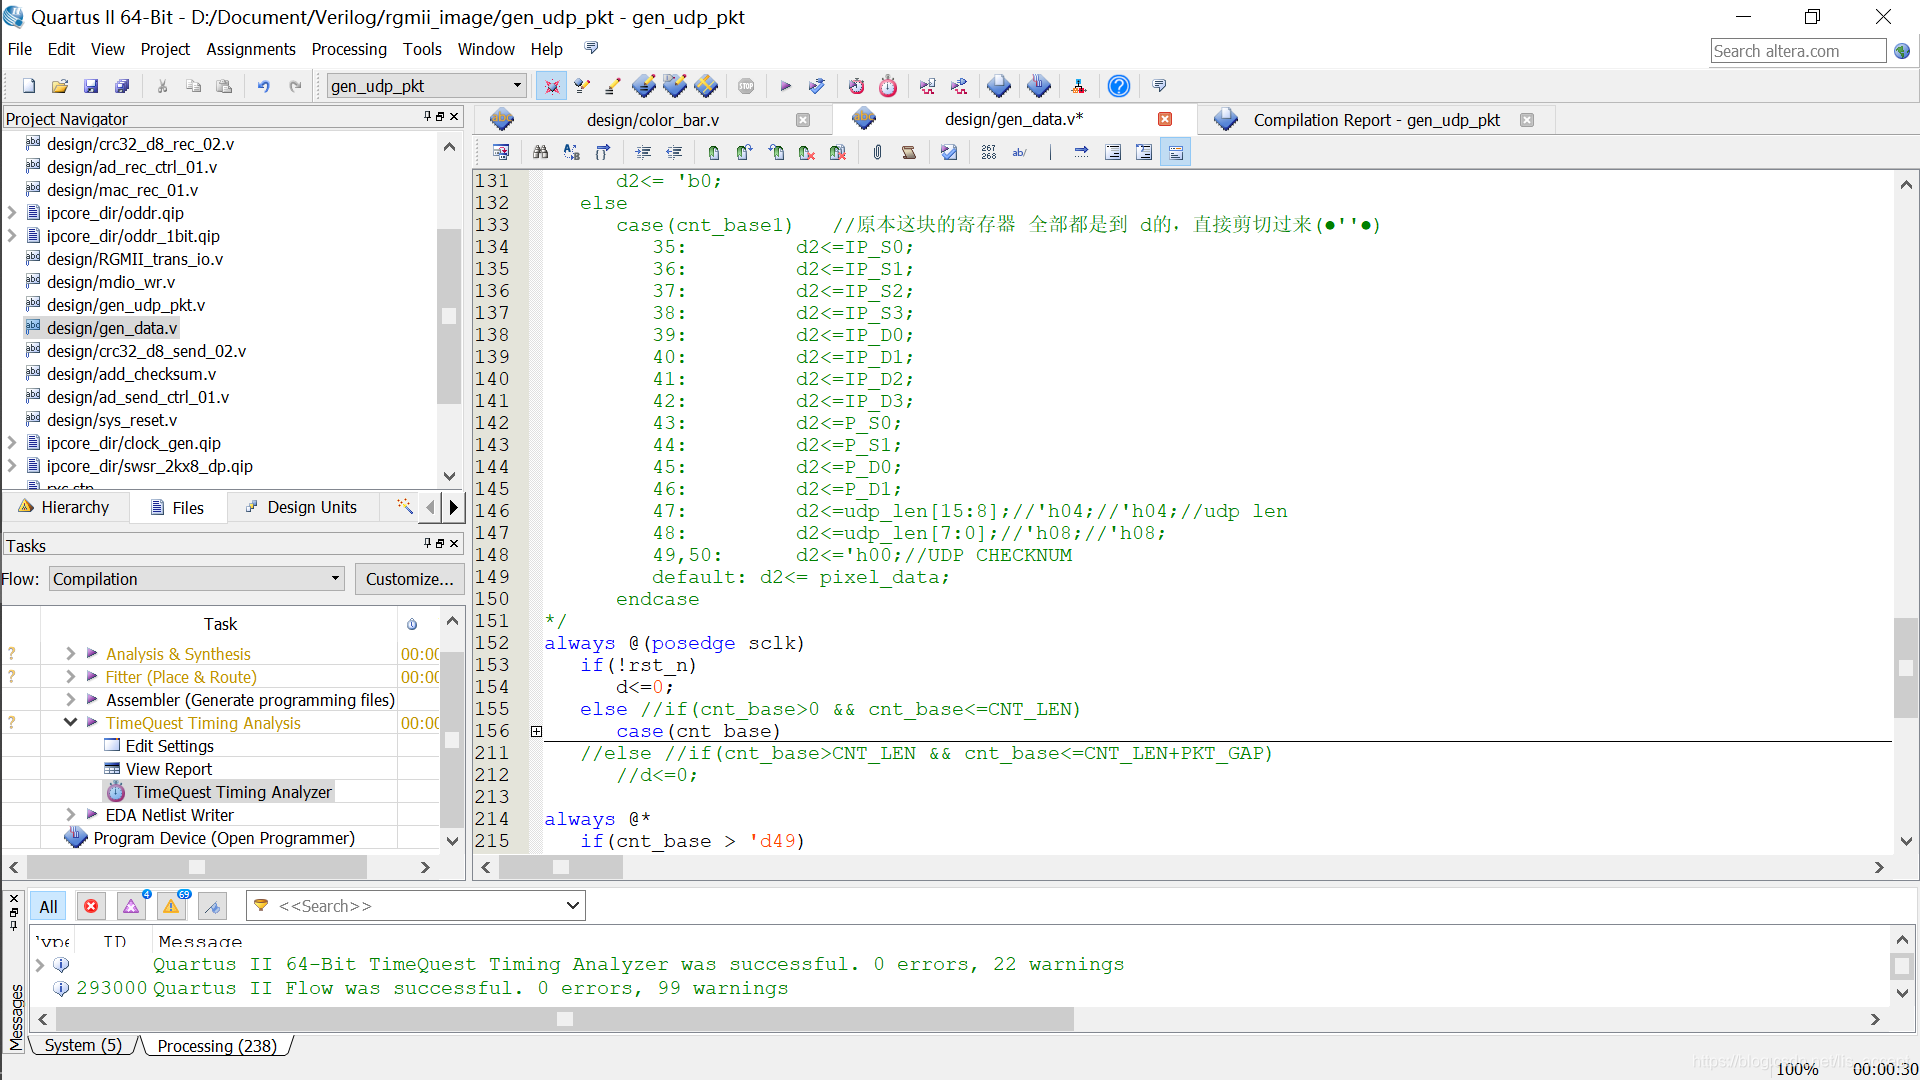Expand the EDA Netlist Writer task

(71, 815)
